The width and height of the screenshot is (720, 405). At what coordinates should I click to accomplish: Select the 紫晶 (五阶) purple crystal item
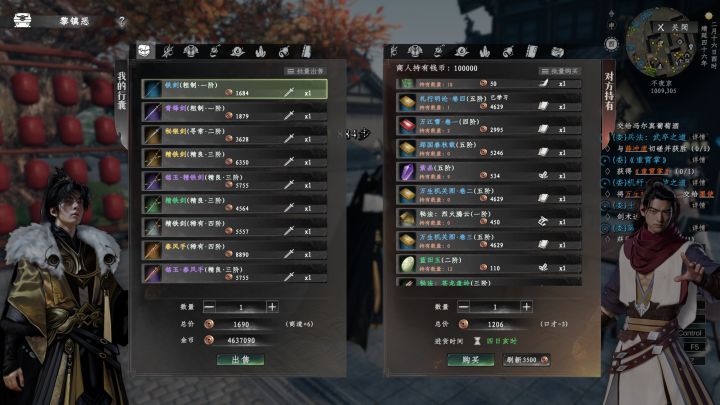tap(488, 171)
